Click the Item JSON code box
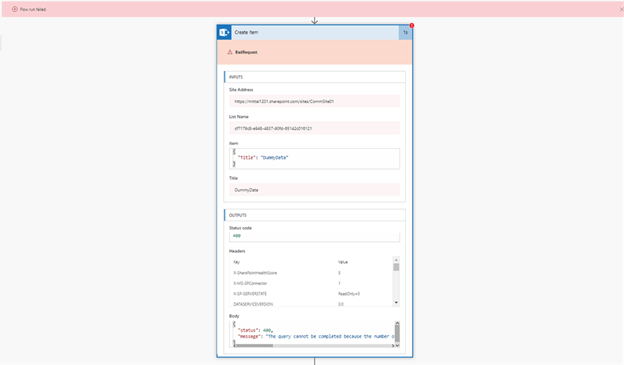Viewport: 624px width, 365px height. [314, 158]
